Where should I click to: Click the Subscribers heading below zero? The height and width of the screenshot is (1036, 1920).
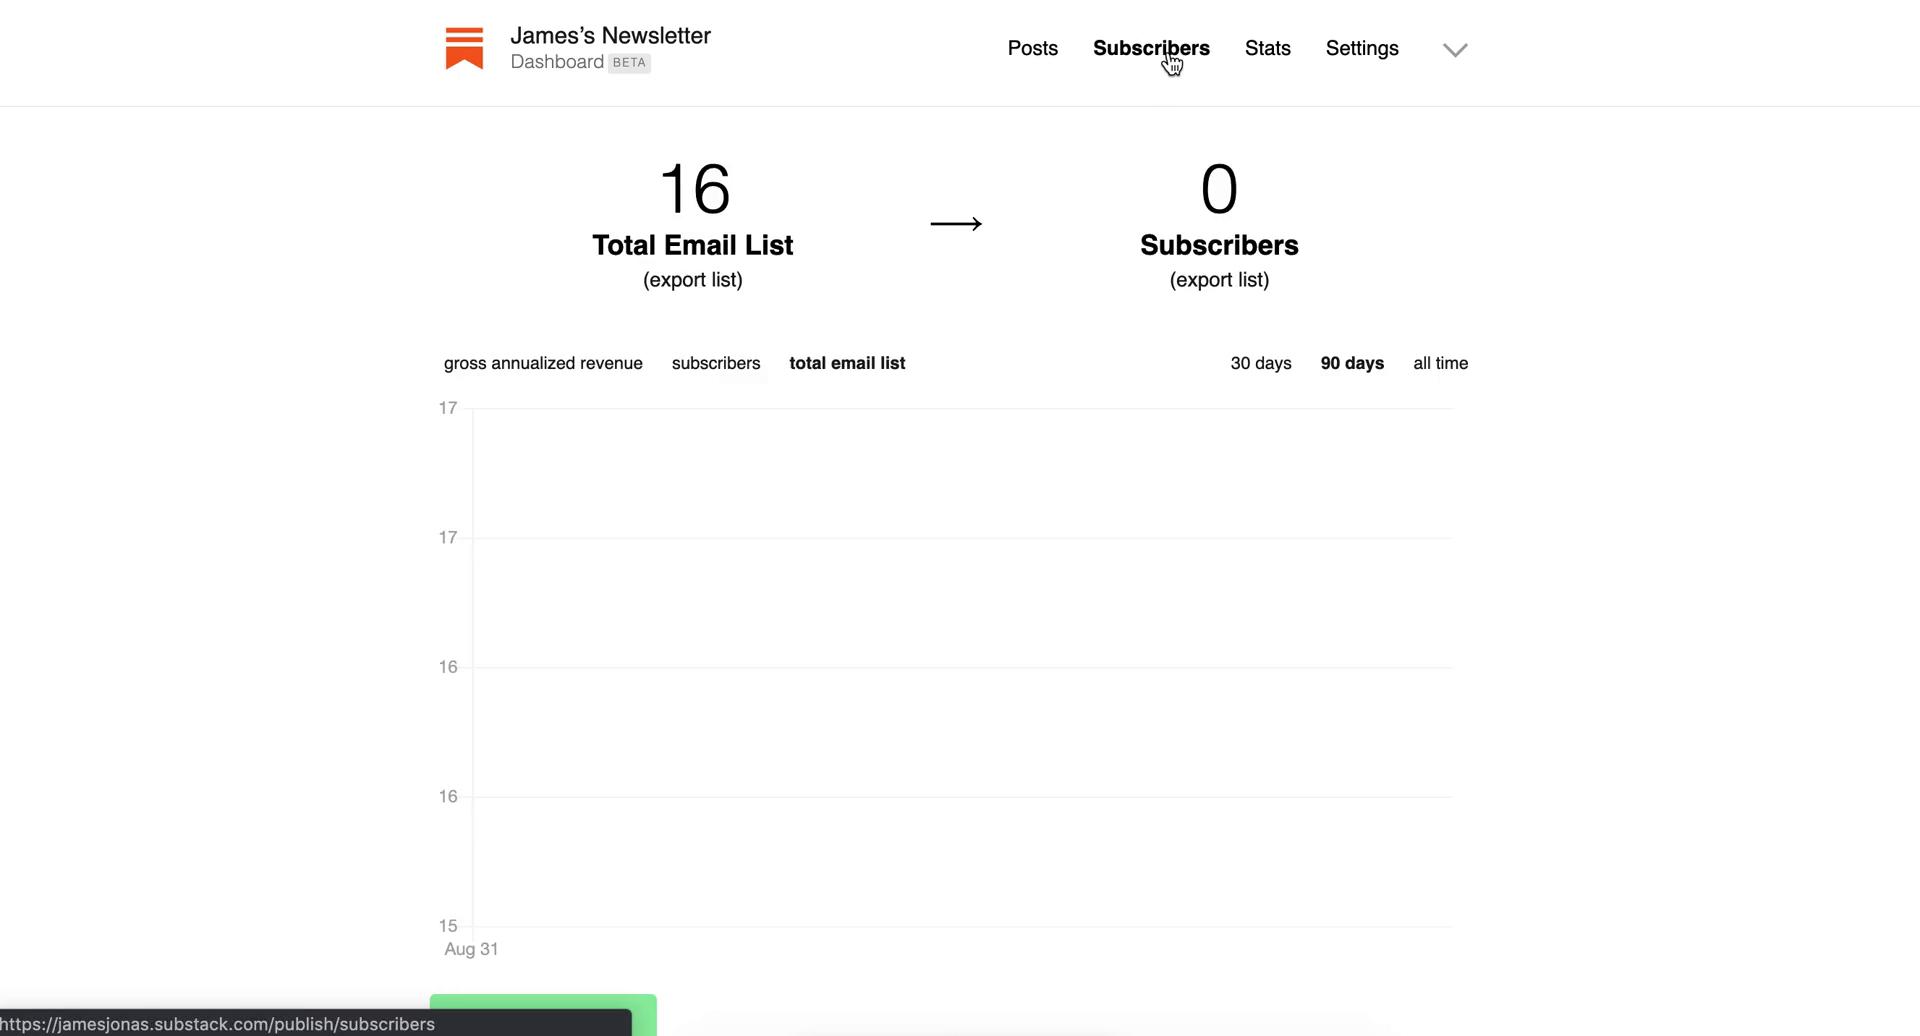coord(1219,245)
